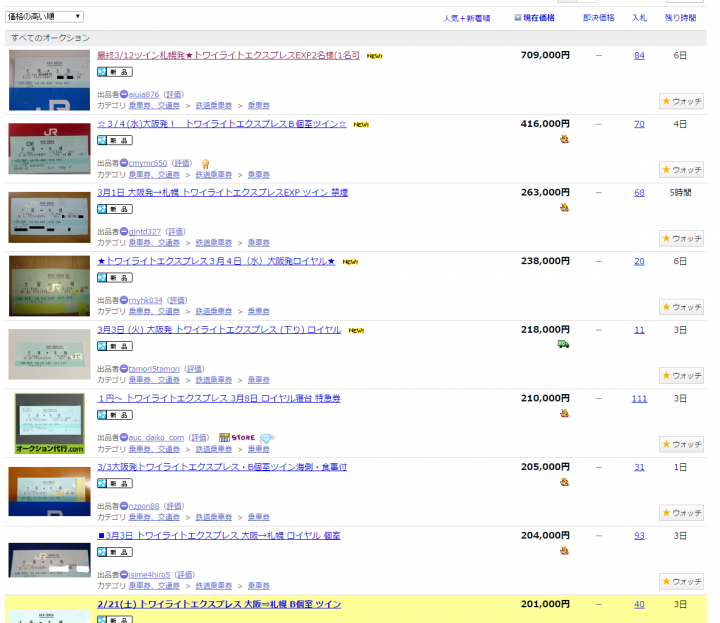Open seller aiuia876 profile
Image resolution: width=720 pixels, height=623 pixels.
point(144,95)
